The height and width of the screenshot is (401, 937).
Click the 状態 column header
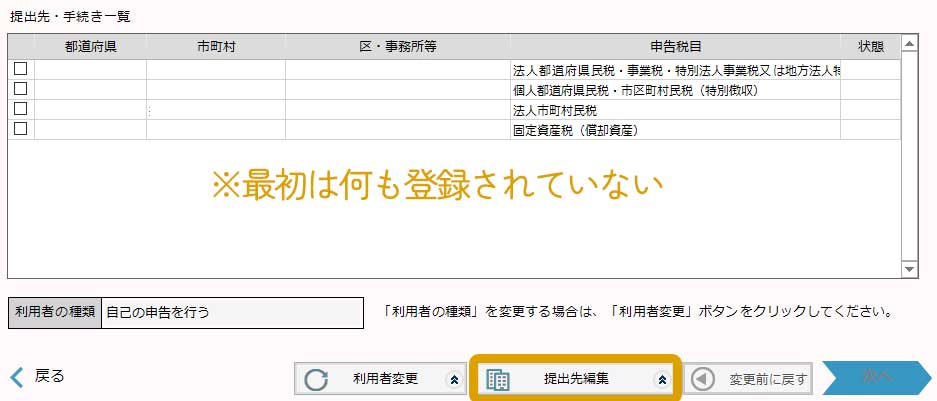click(870, 47)
